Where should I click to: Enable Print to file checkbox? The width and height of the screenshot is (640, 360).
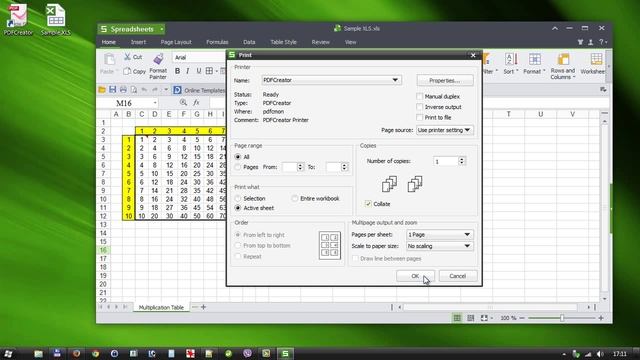419,118
